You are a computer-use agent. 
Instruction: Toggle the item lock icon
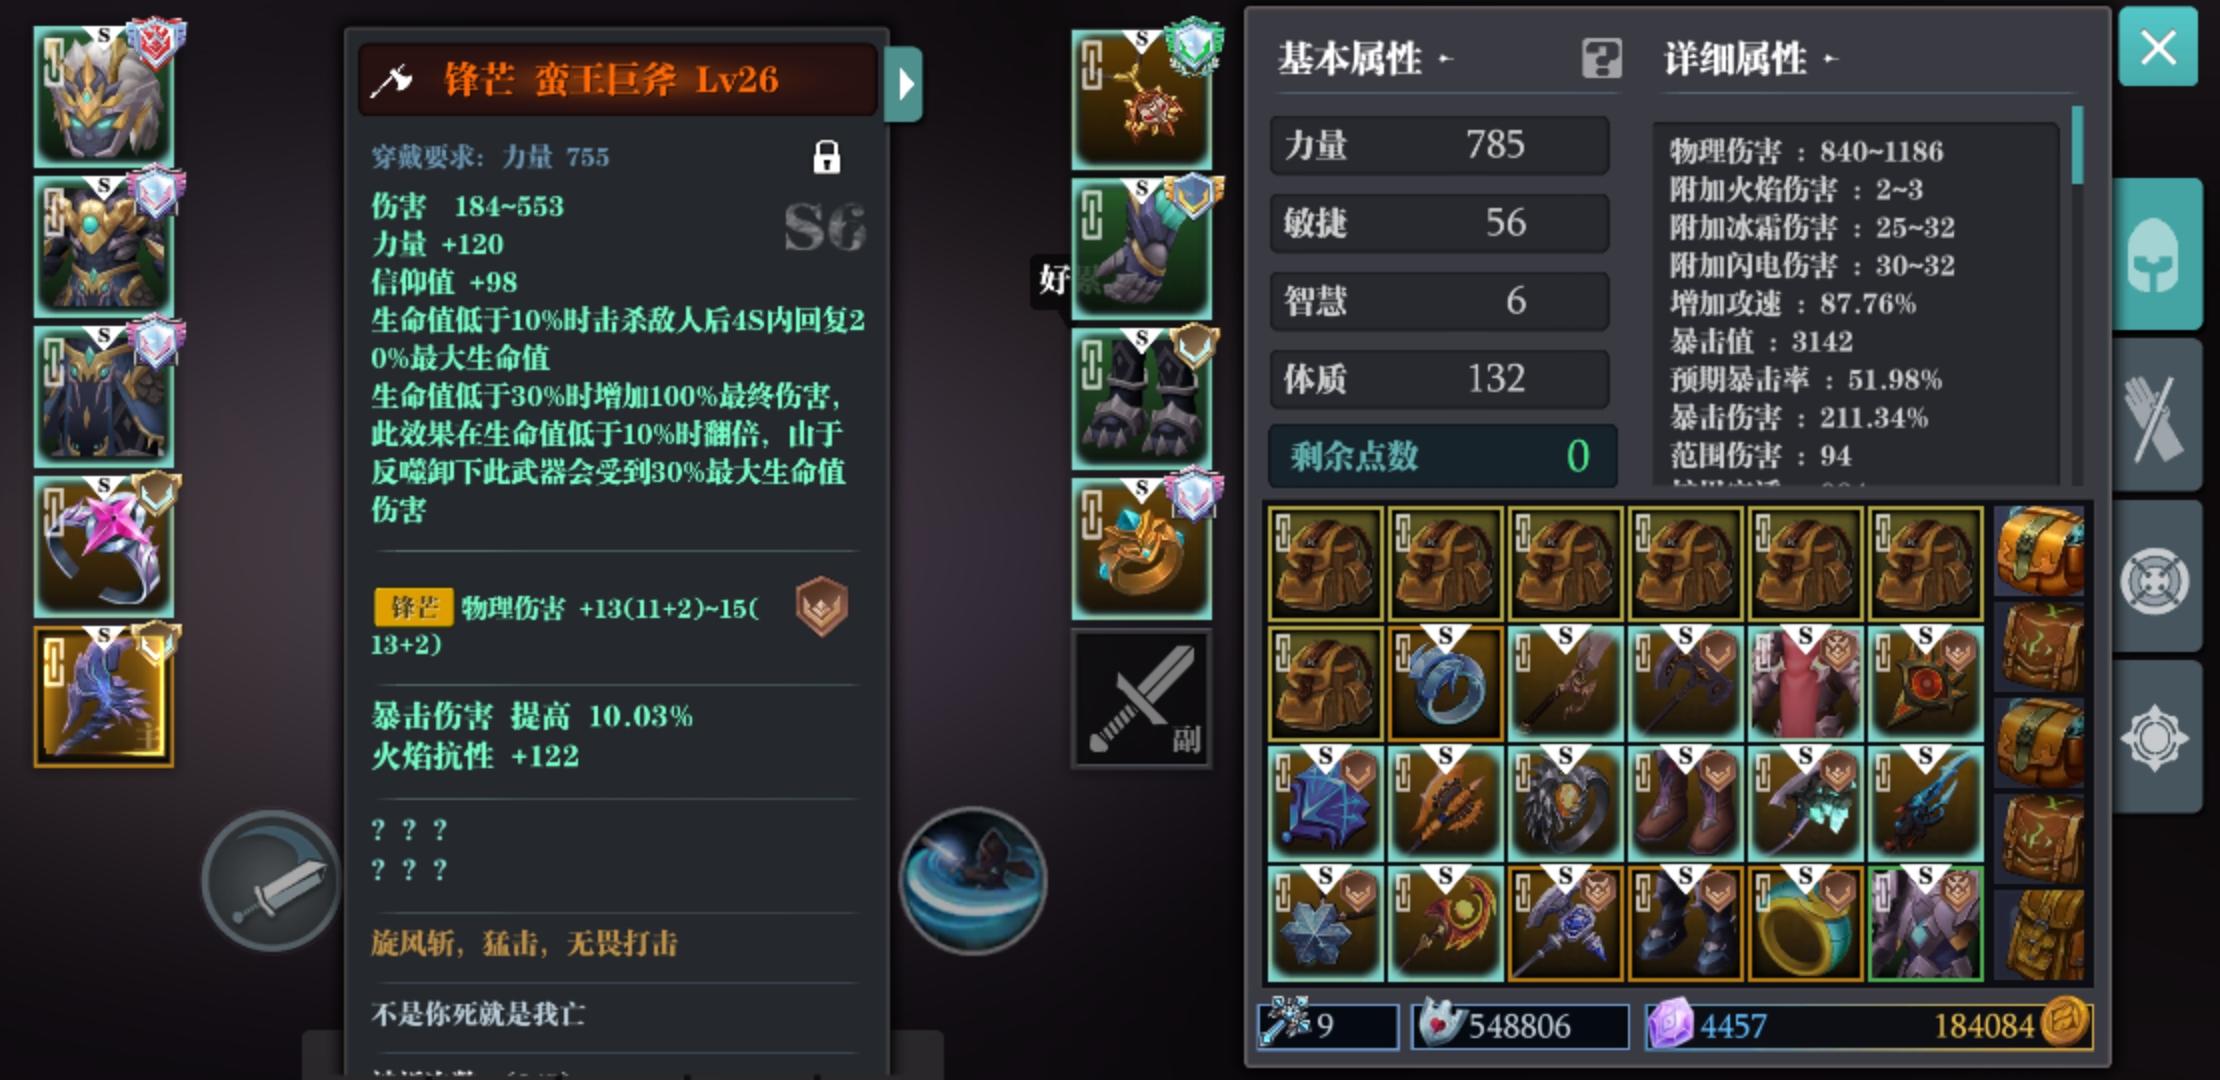click(826, 157)
